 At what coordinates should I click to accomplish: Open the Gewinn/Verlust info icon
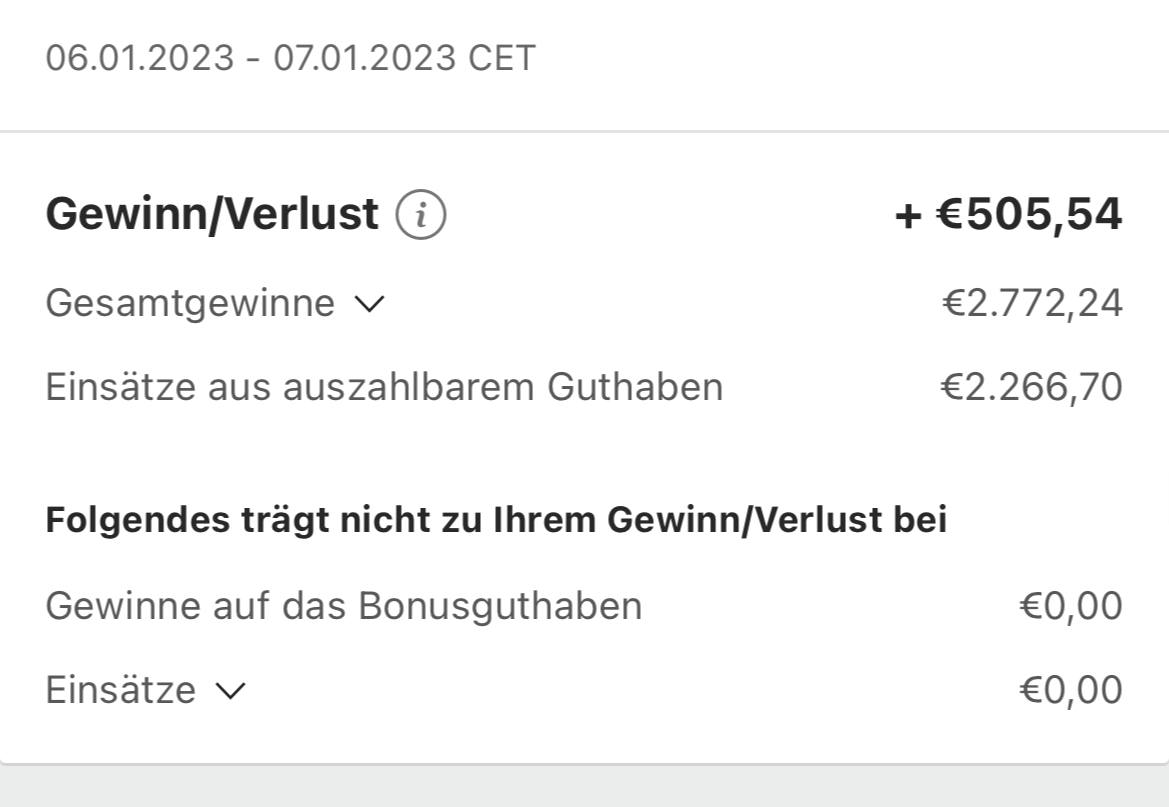[x=420, y=214]
